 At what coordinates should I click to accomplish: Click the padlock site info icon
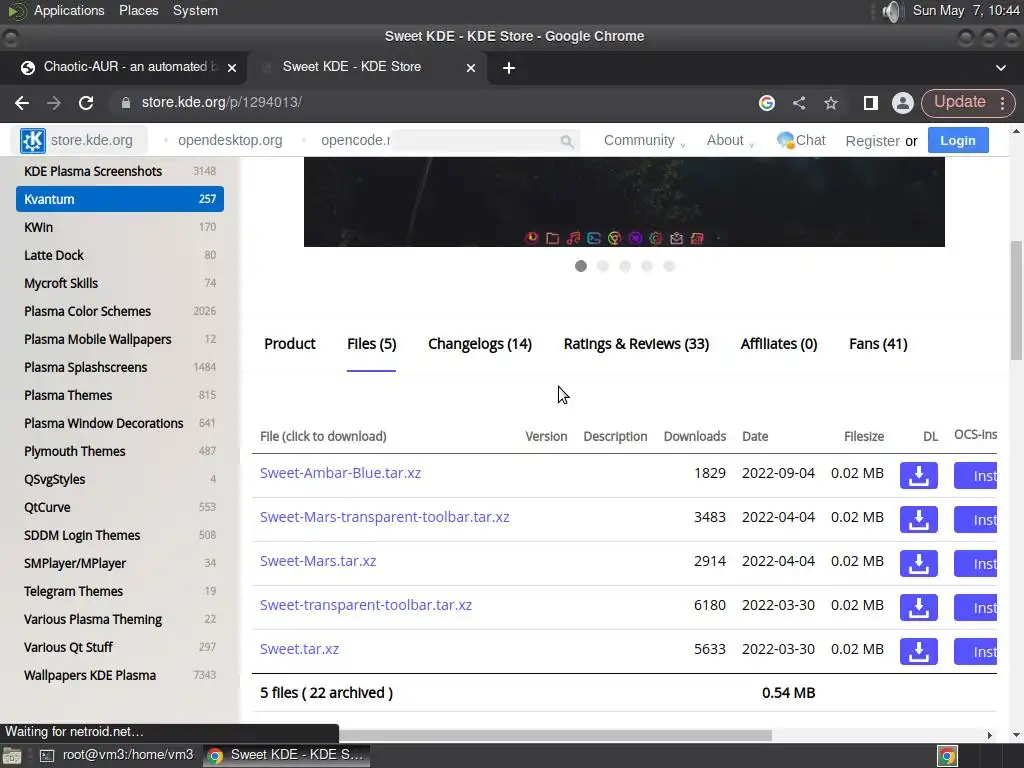126,103
